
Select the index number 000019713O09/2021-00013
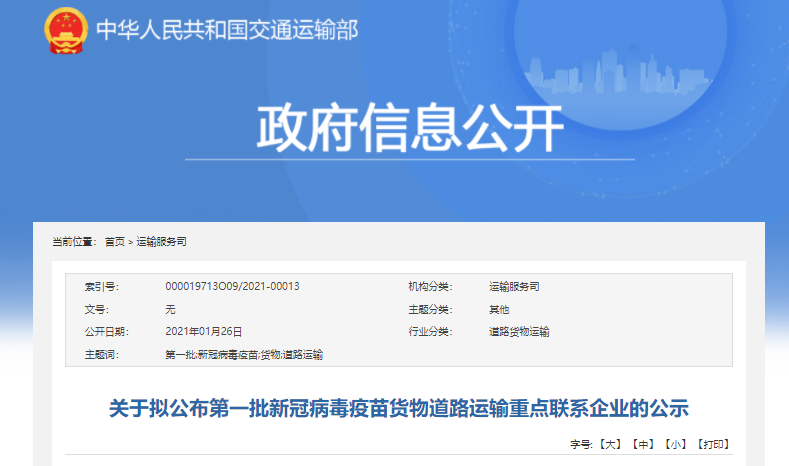(x=232, y=286)
